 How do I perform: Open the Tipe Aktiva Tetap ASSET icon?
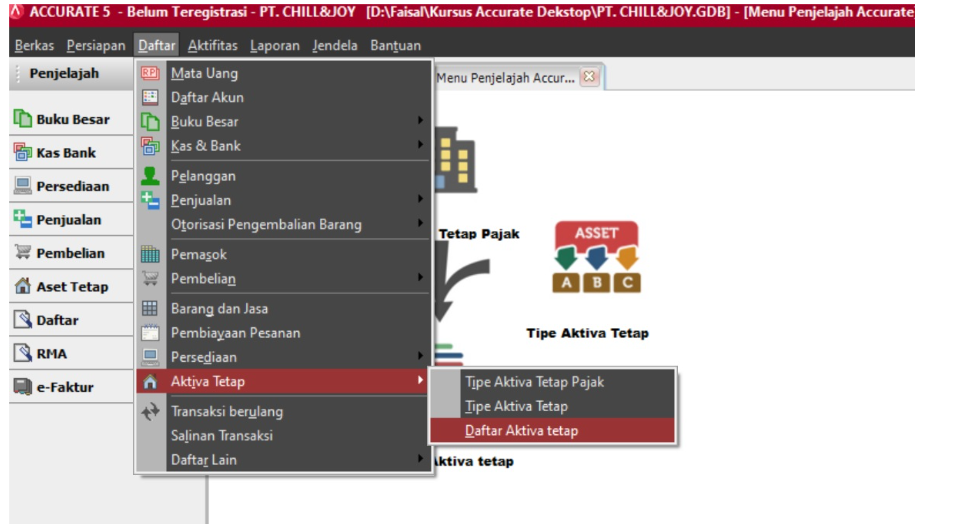596,258
